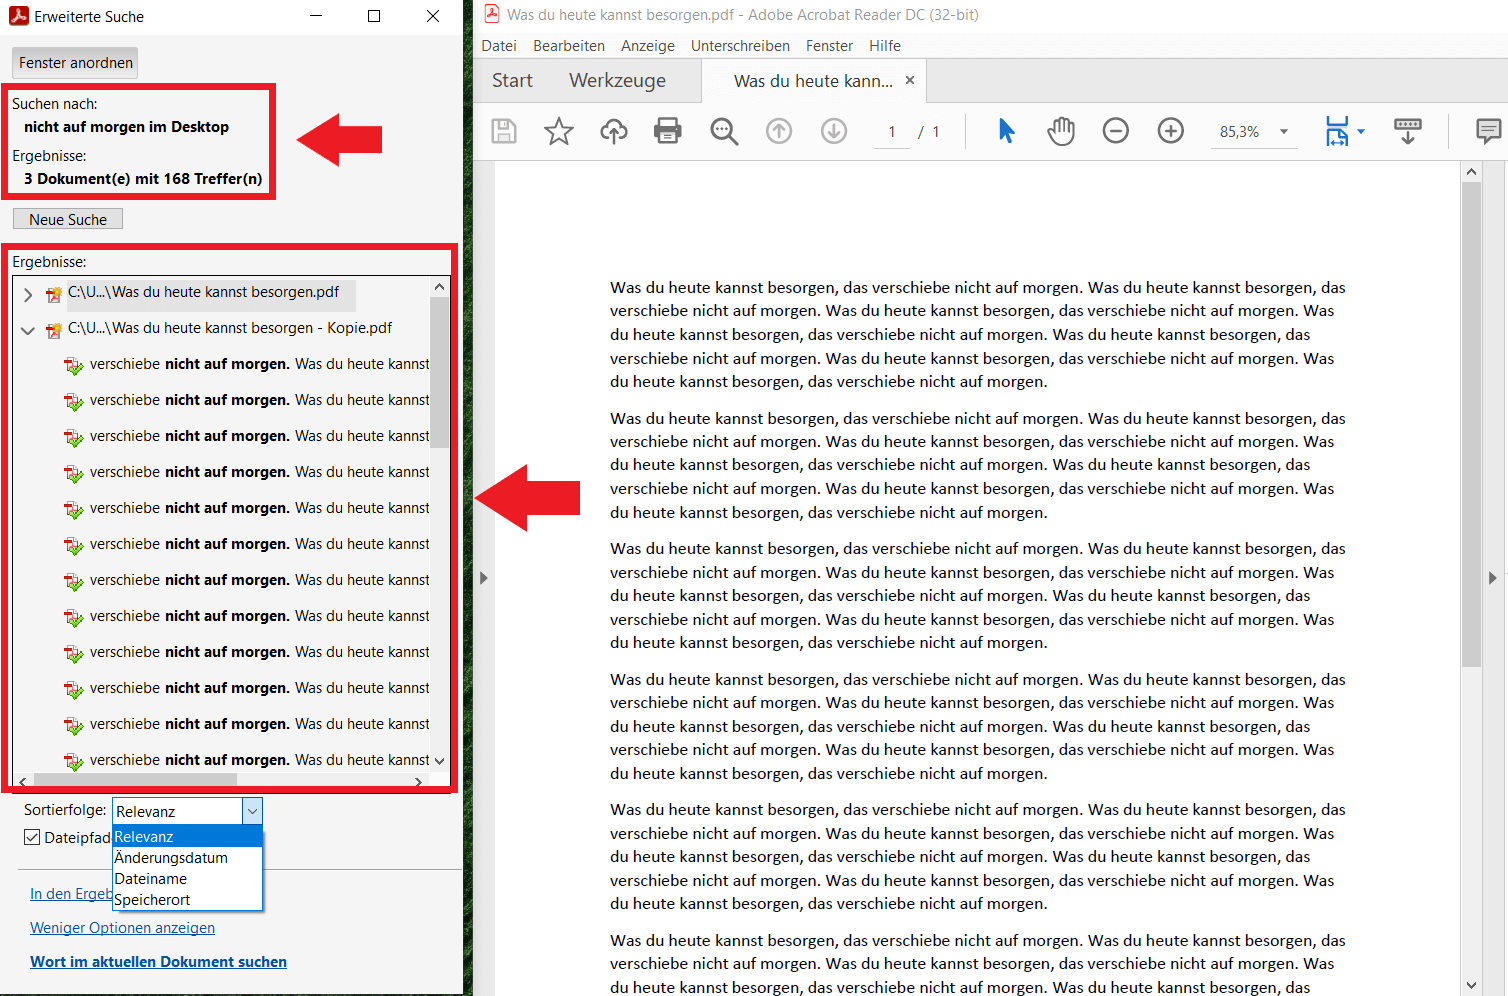Viewport: 1508px width, 996px height.
Task: Choose Speicherort in the sort list
Action: (x=187, y=900)
